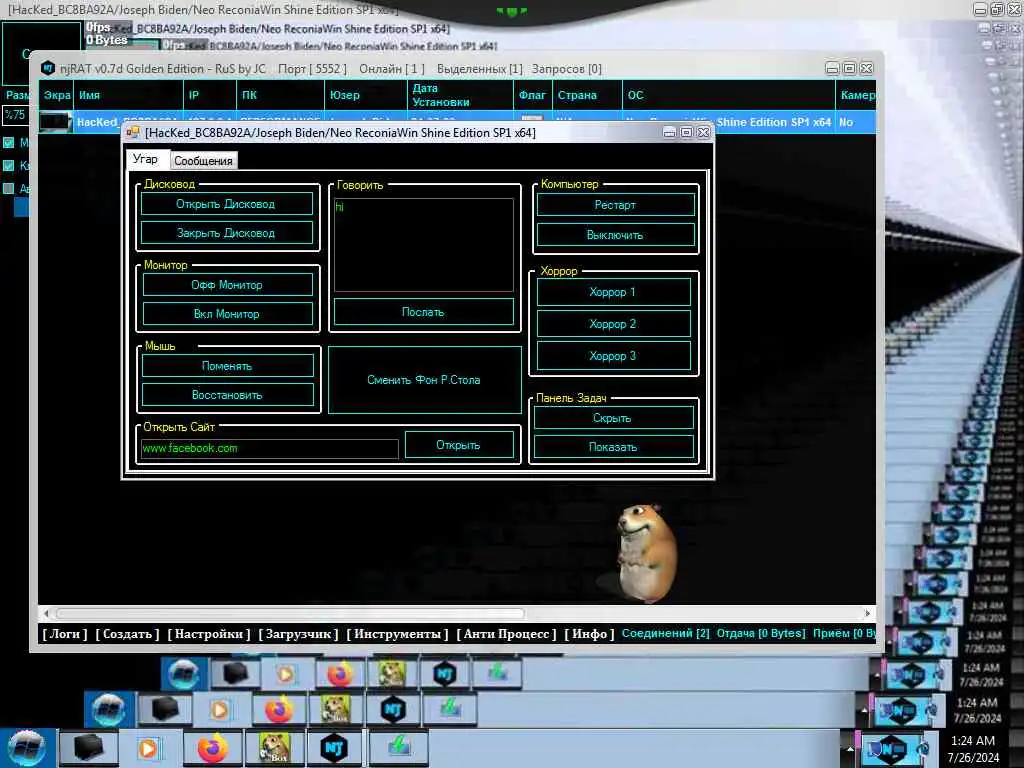Open the hamster Box icon on bottom taskbar
Viewport: 1024px width, 768px height.
pos(274,748)
